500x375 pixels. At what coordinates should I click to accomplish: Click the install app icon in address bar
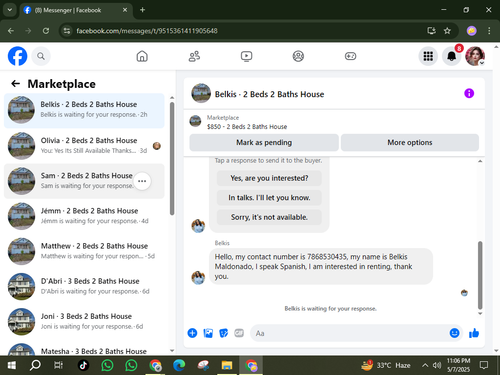pos(431,31)
